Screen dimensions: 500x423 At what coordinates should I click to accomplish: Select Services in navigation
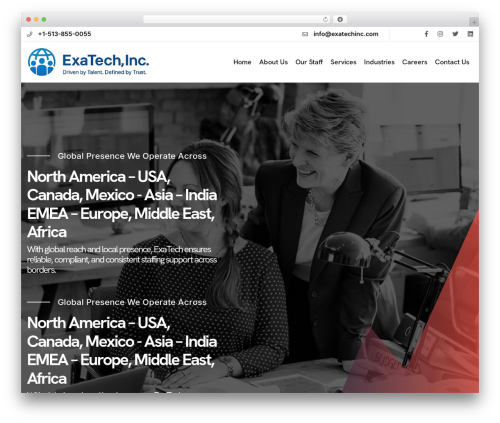(x=343, y=62)
